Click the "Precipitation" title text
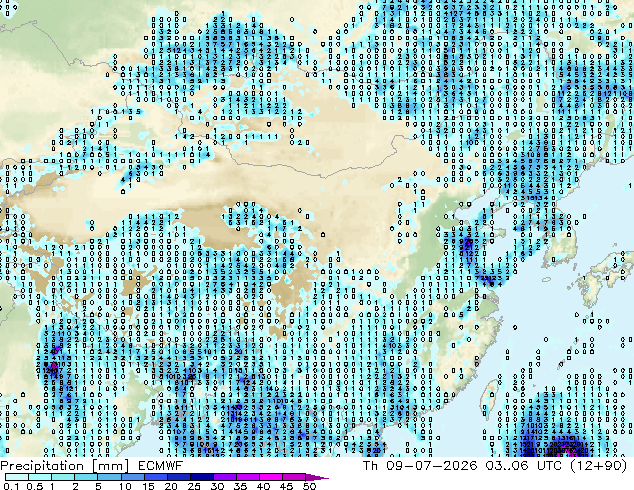 click(x=42, y=466)
